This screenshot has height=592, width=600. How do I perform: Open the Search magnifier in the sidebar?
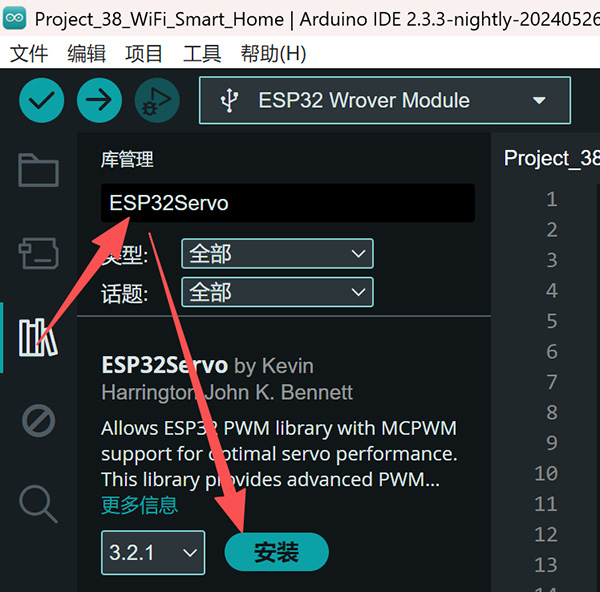click(38, 504)
